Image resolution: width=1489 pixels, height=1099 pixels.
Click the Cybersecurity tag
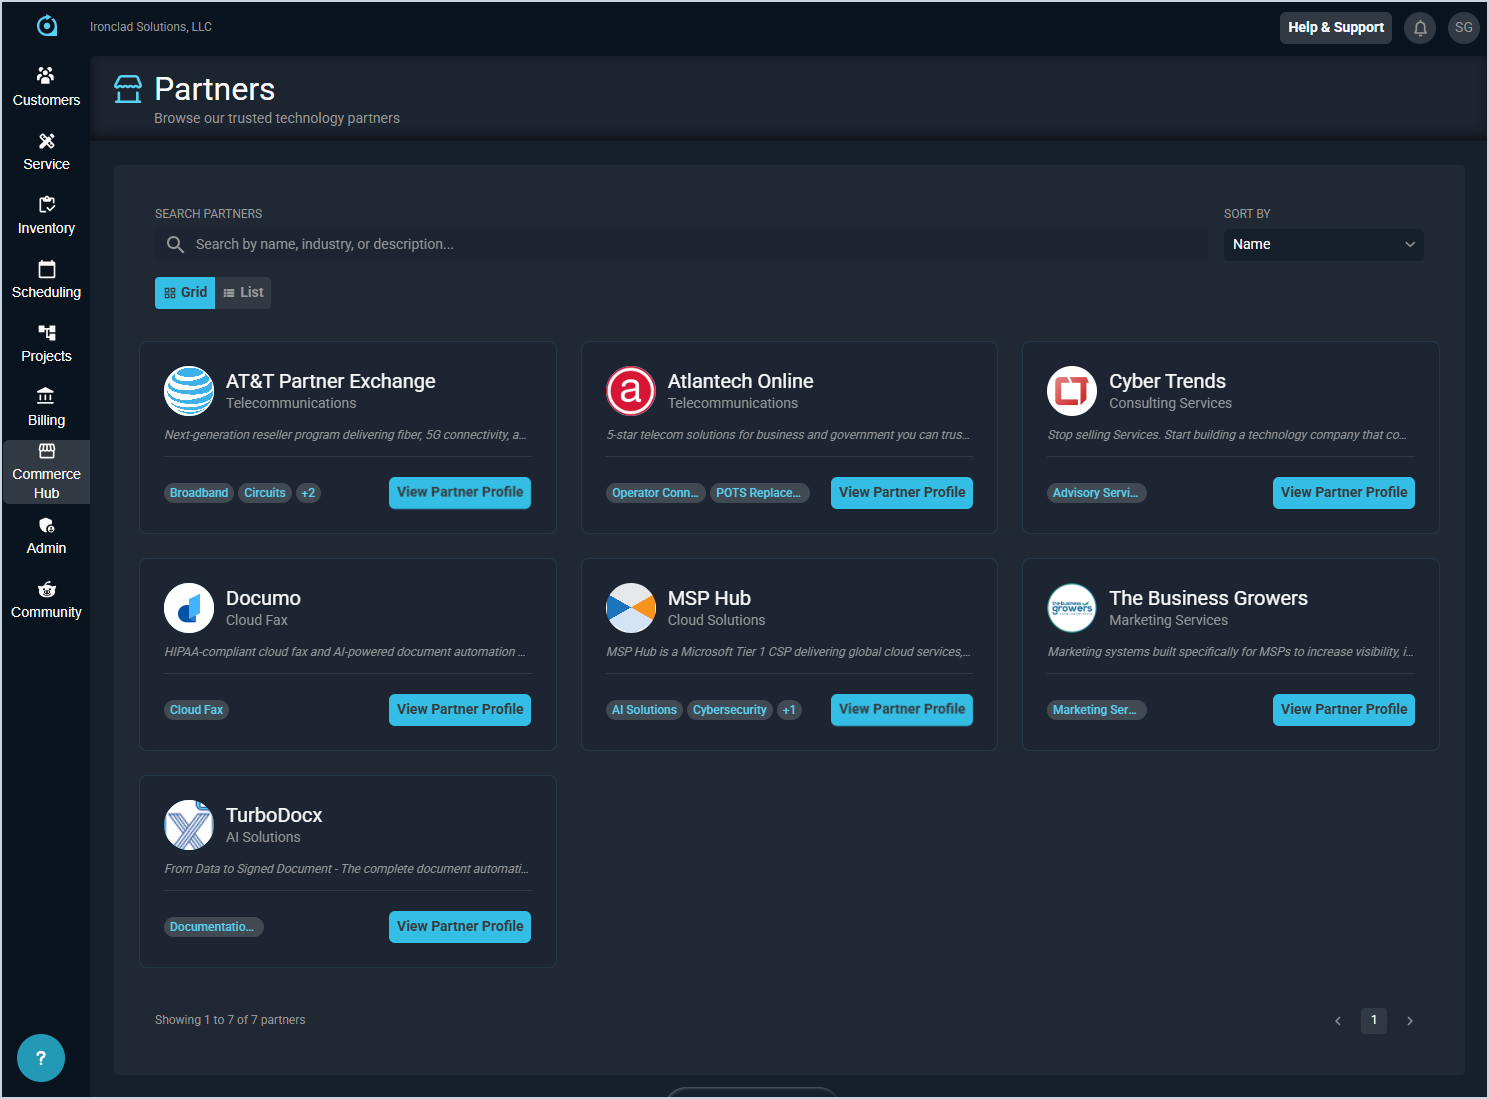point(730,710)
